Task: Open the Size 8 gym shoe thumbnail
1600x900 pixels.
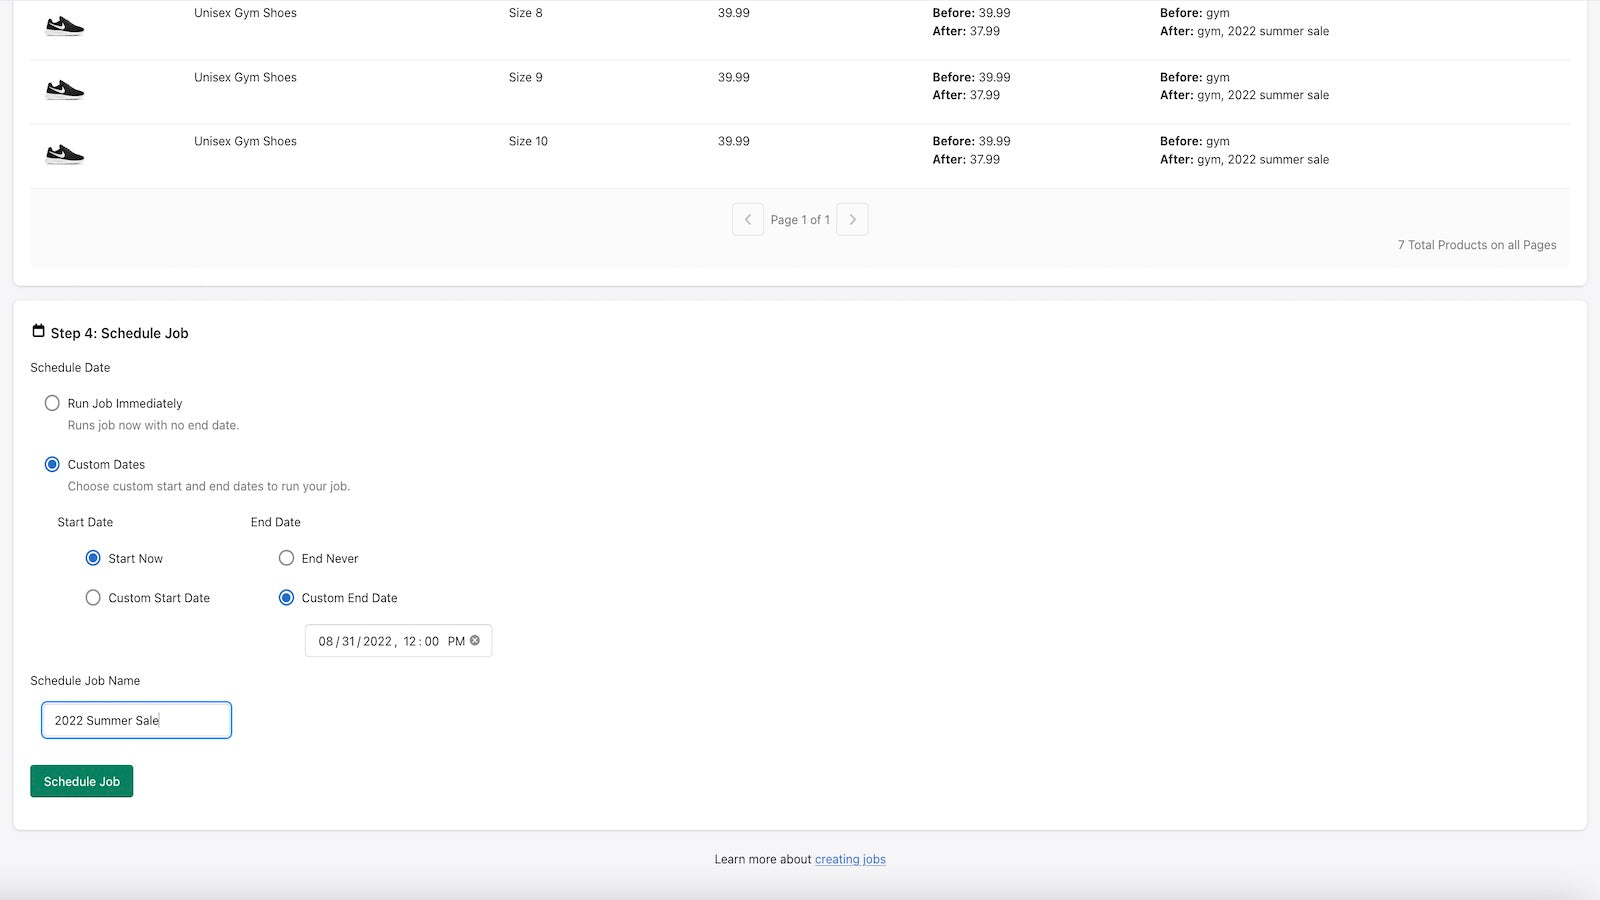Action: [63, 24]
